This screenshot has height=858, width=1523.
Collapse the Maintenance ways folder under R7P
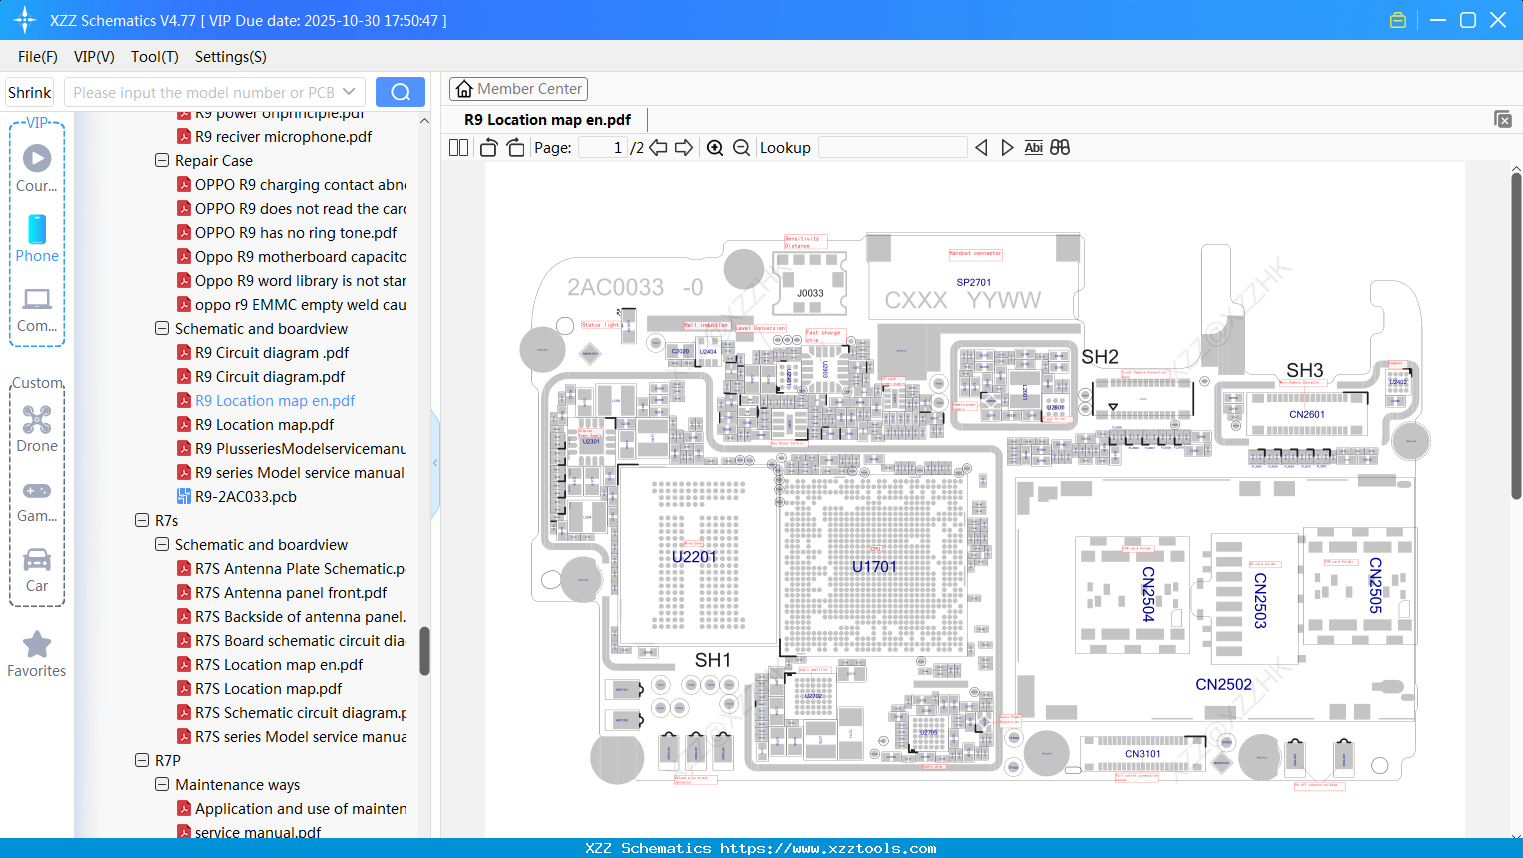coord(162,784)
